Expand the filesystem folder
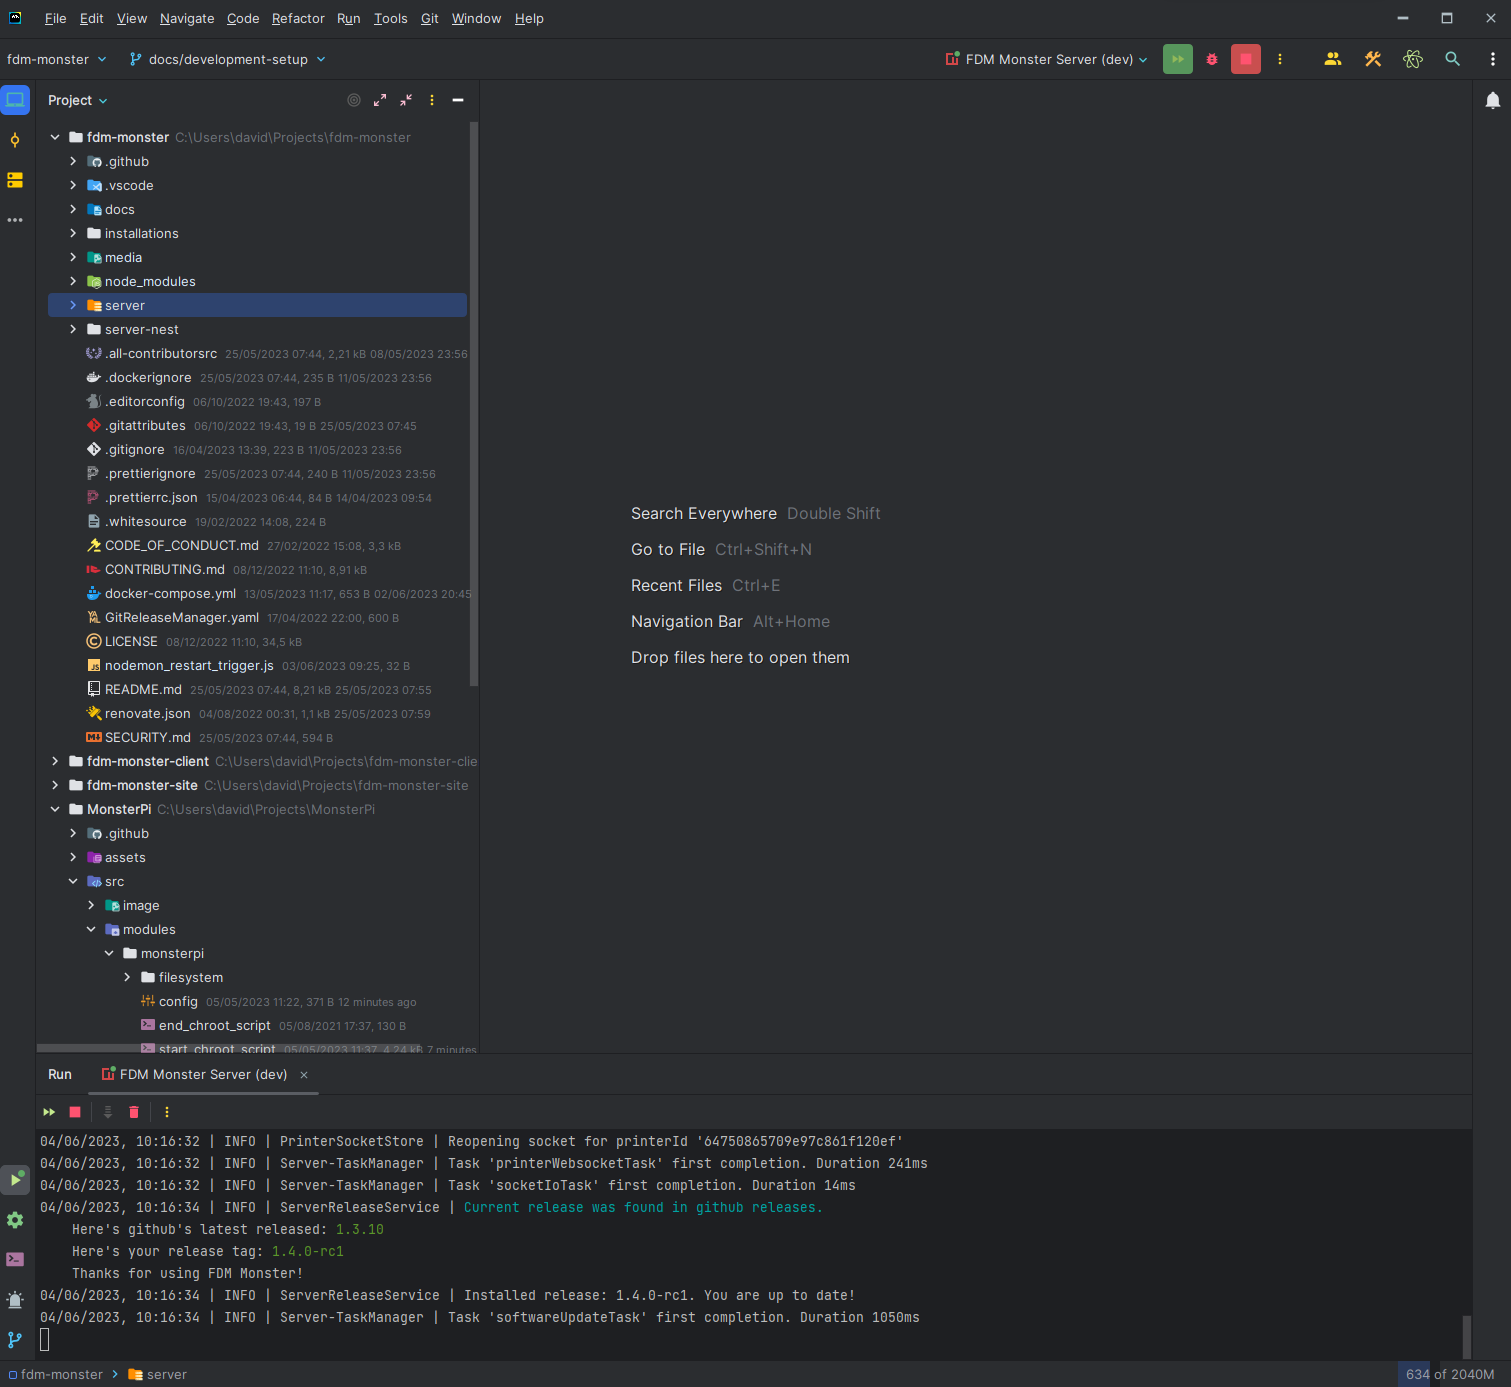 [127, 977]
